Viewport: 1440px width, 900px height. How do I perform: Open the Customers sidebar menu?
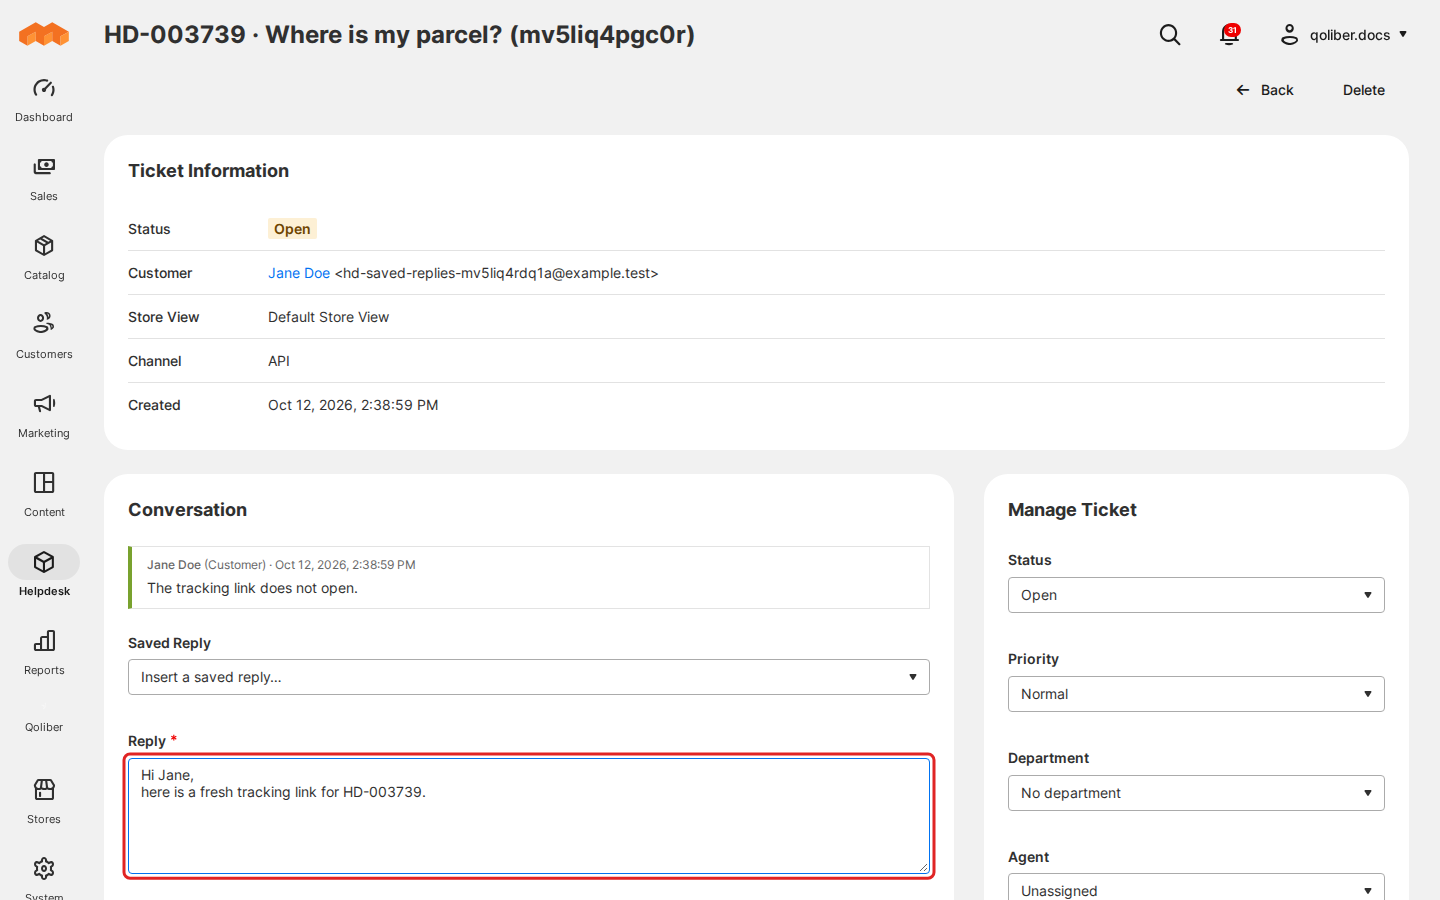click(44, 337)
